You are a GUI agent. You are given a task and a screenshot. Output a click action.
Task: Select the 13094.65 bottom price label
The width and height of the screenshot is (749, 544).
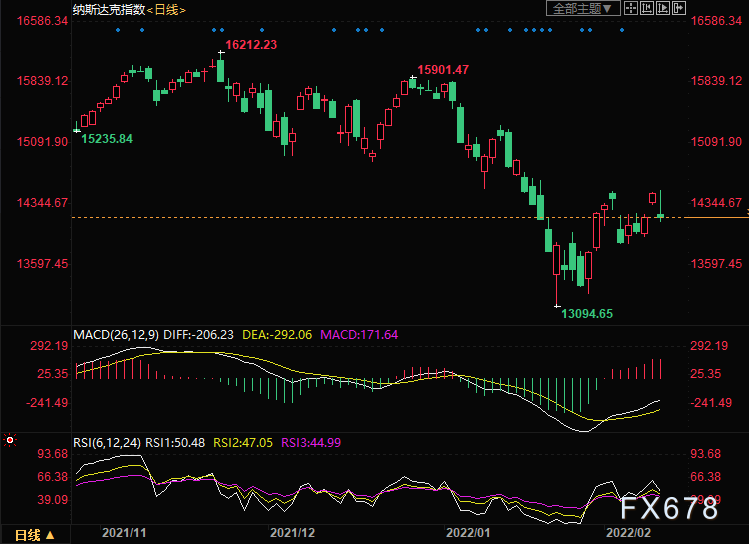(587, 314)
